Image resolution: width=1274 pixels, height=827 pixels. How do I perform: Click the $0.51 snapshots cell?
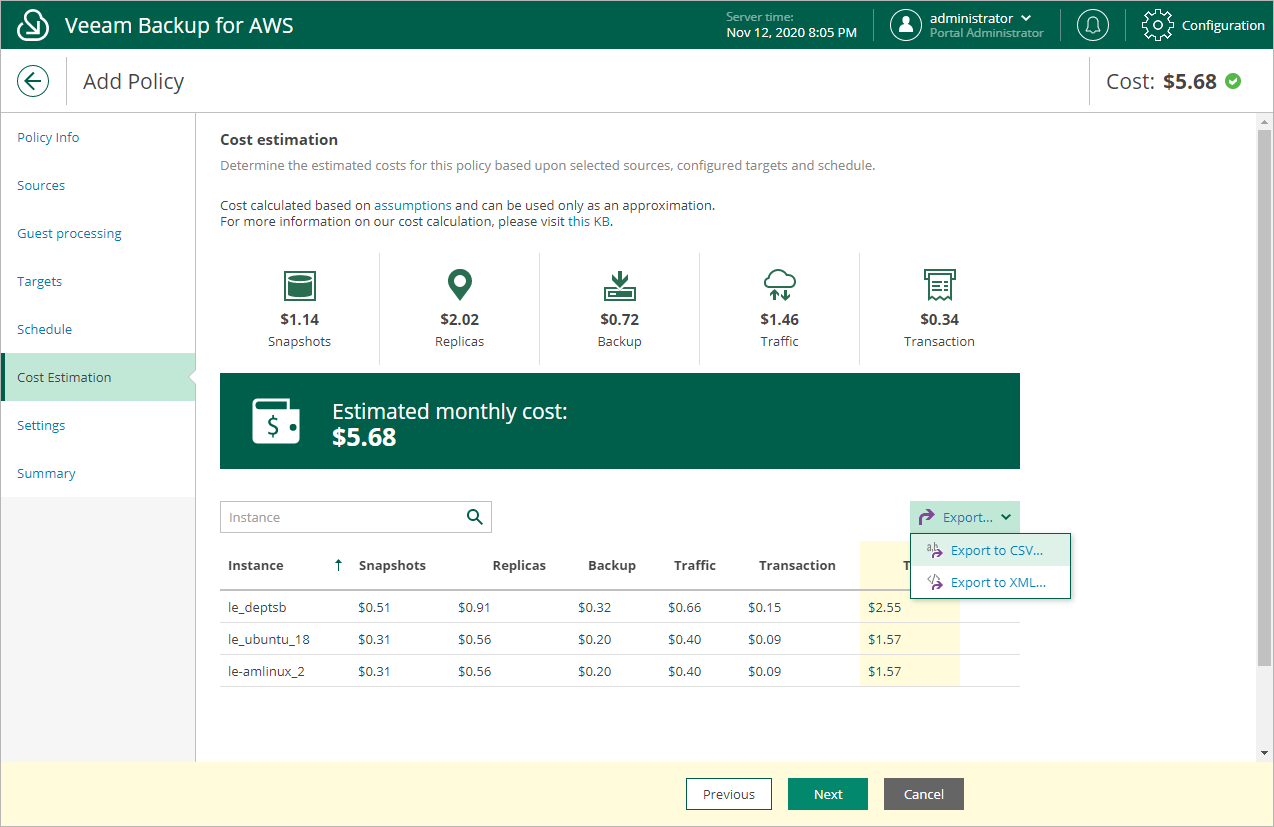375,607
